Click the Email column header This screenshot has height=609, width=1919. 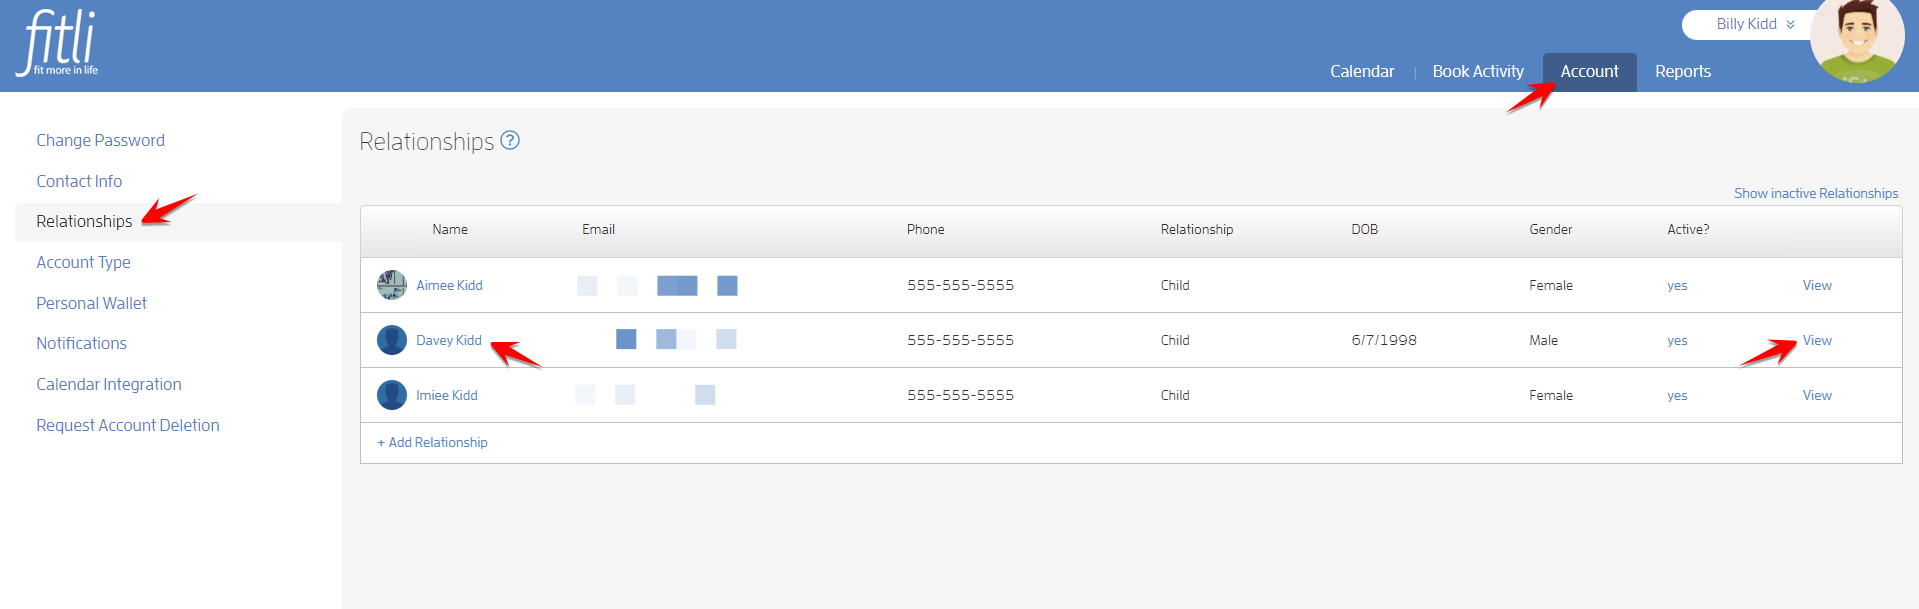tap(598, 229)
